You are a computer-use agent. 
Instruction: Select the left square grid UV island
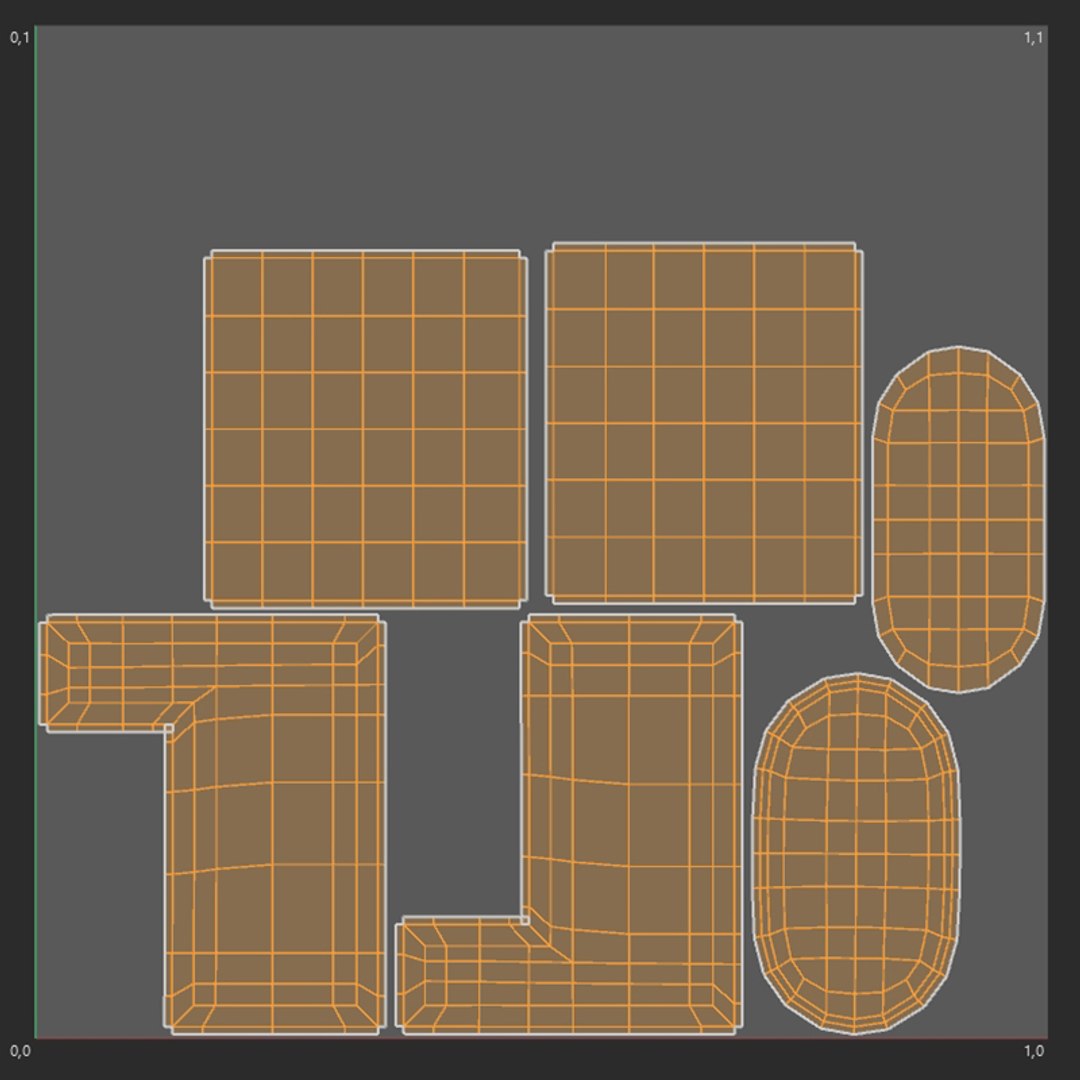(x=365, y=429)
